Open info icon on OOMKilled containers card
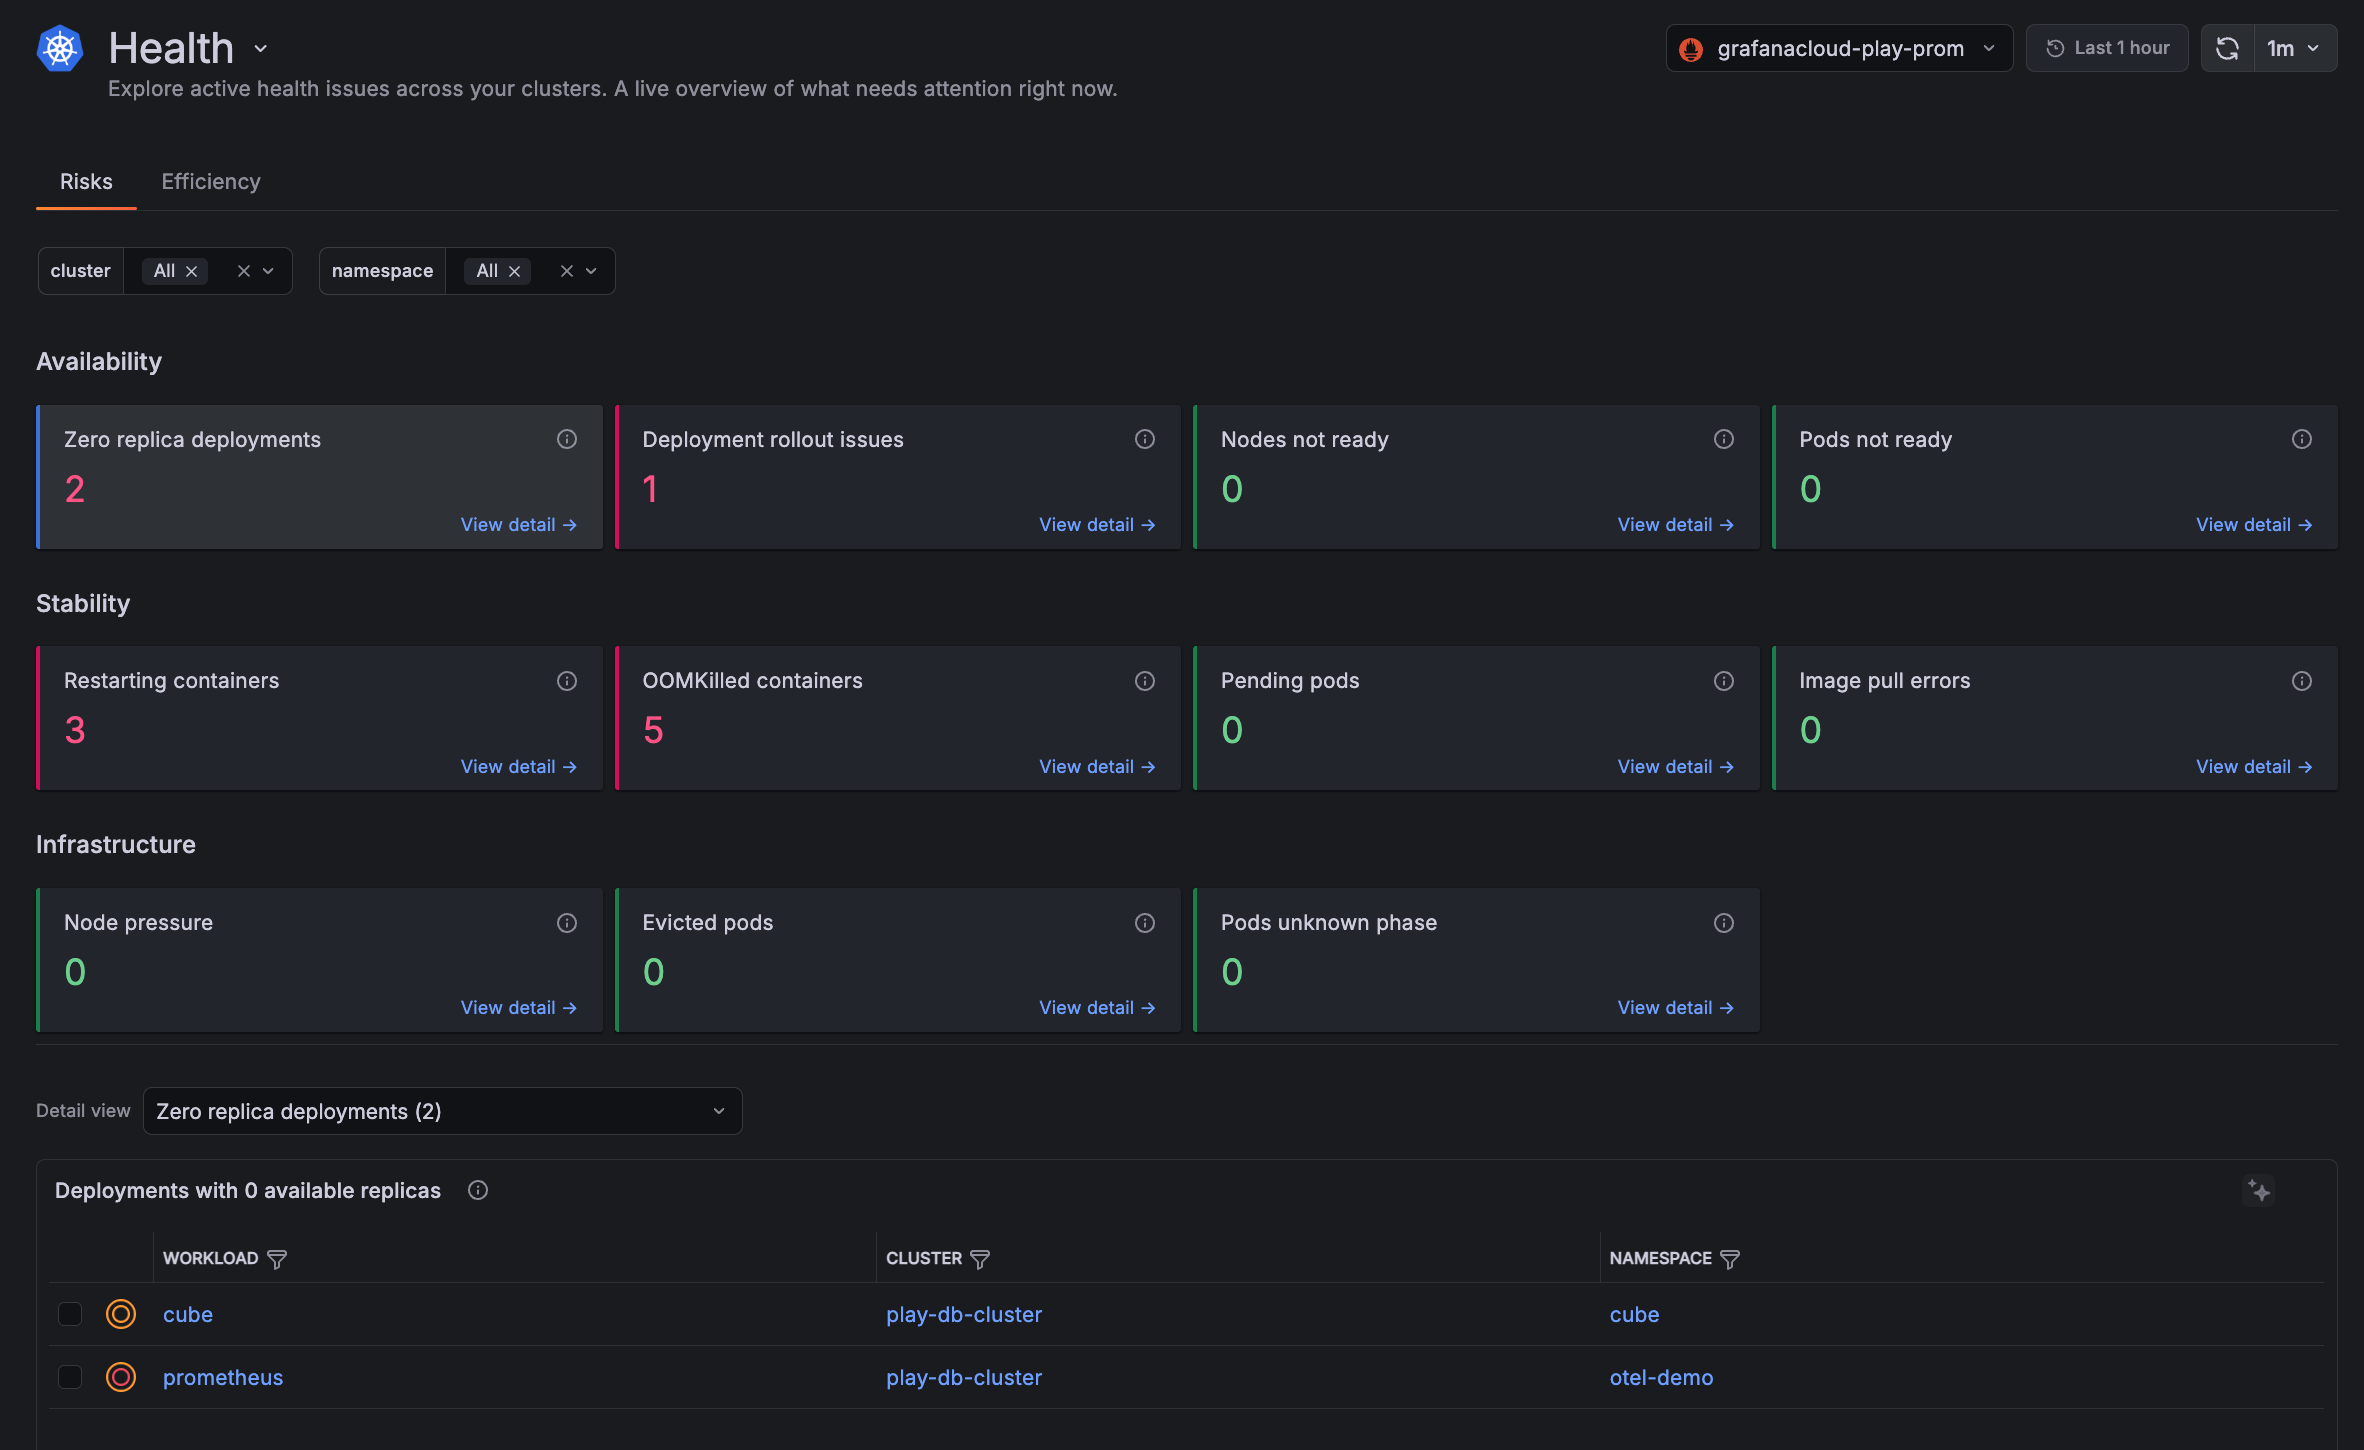The image size is (2364, 1450). click(1145, 681)
